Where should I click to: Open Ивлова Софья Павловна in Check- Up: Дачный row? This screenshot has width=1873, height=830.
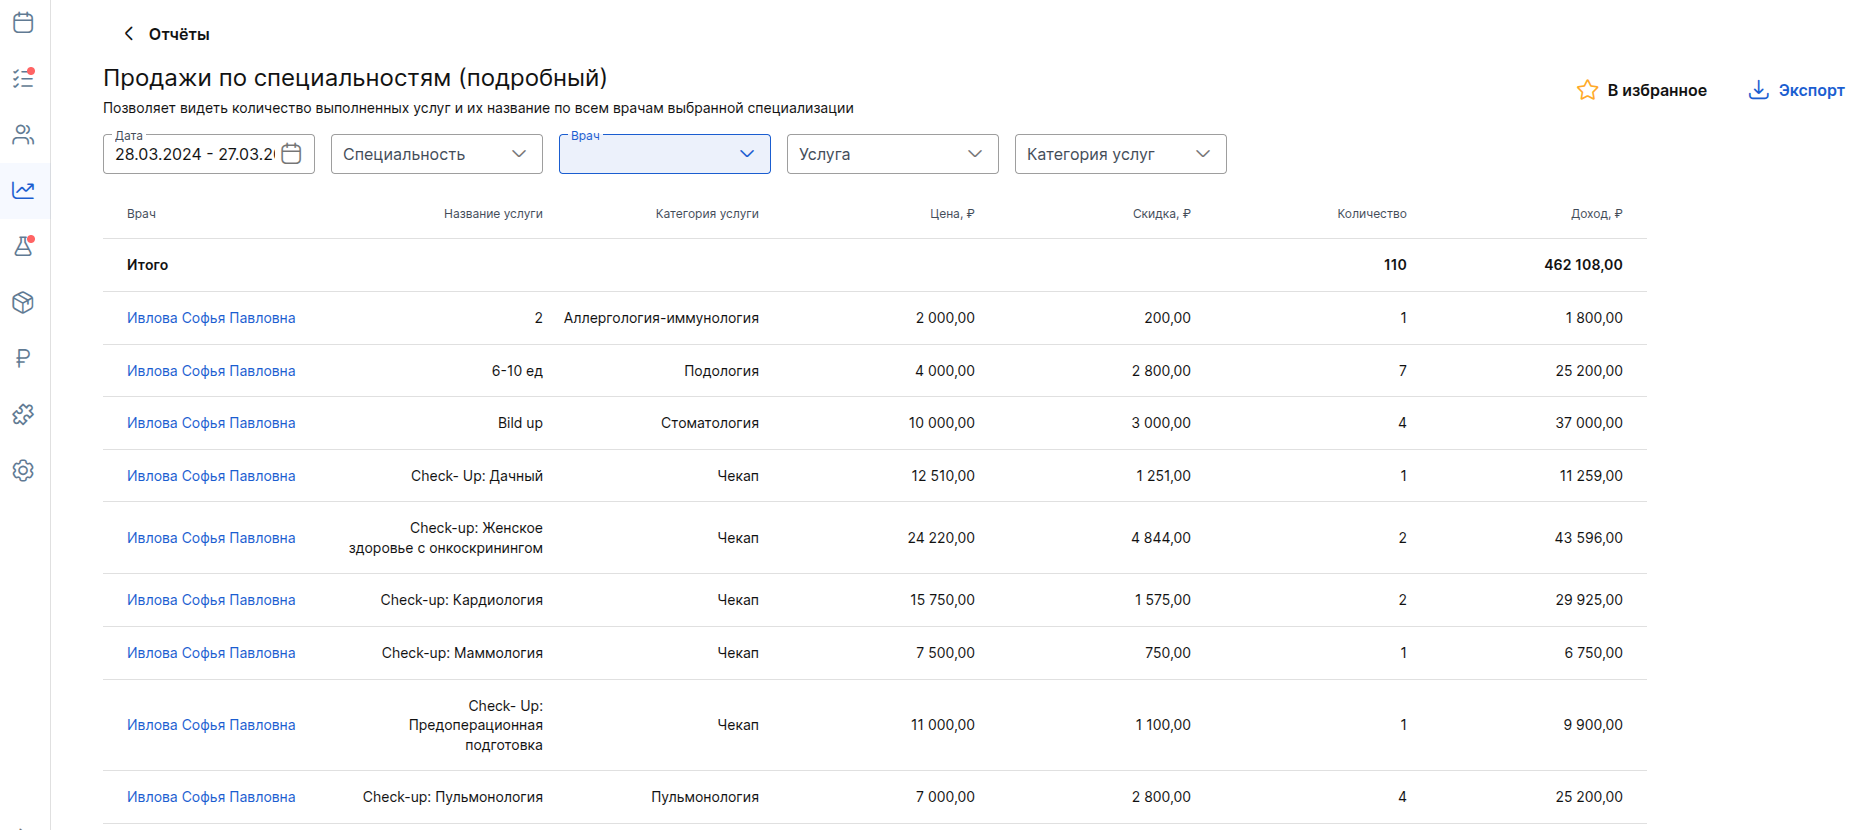pyautogui.click(x=211, y=476)
